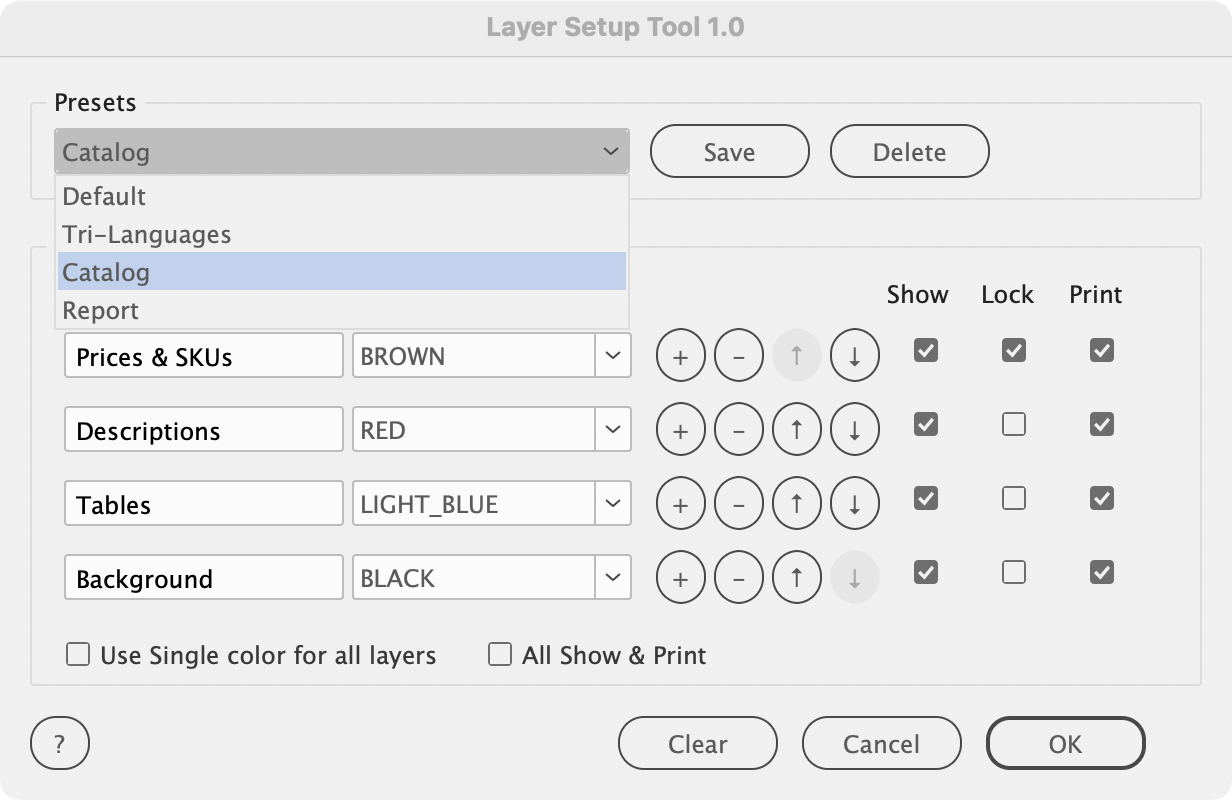Move the Tables layer up
This screenshot has width=1232, height=800.
click(x=796, y=505)
